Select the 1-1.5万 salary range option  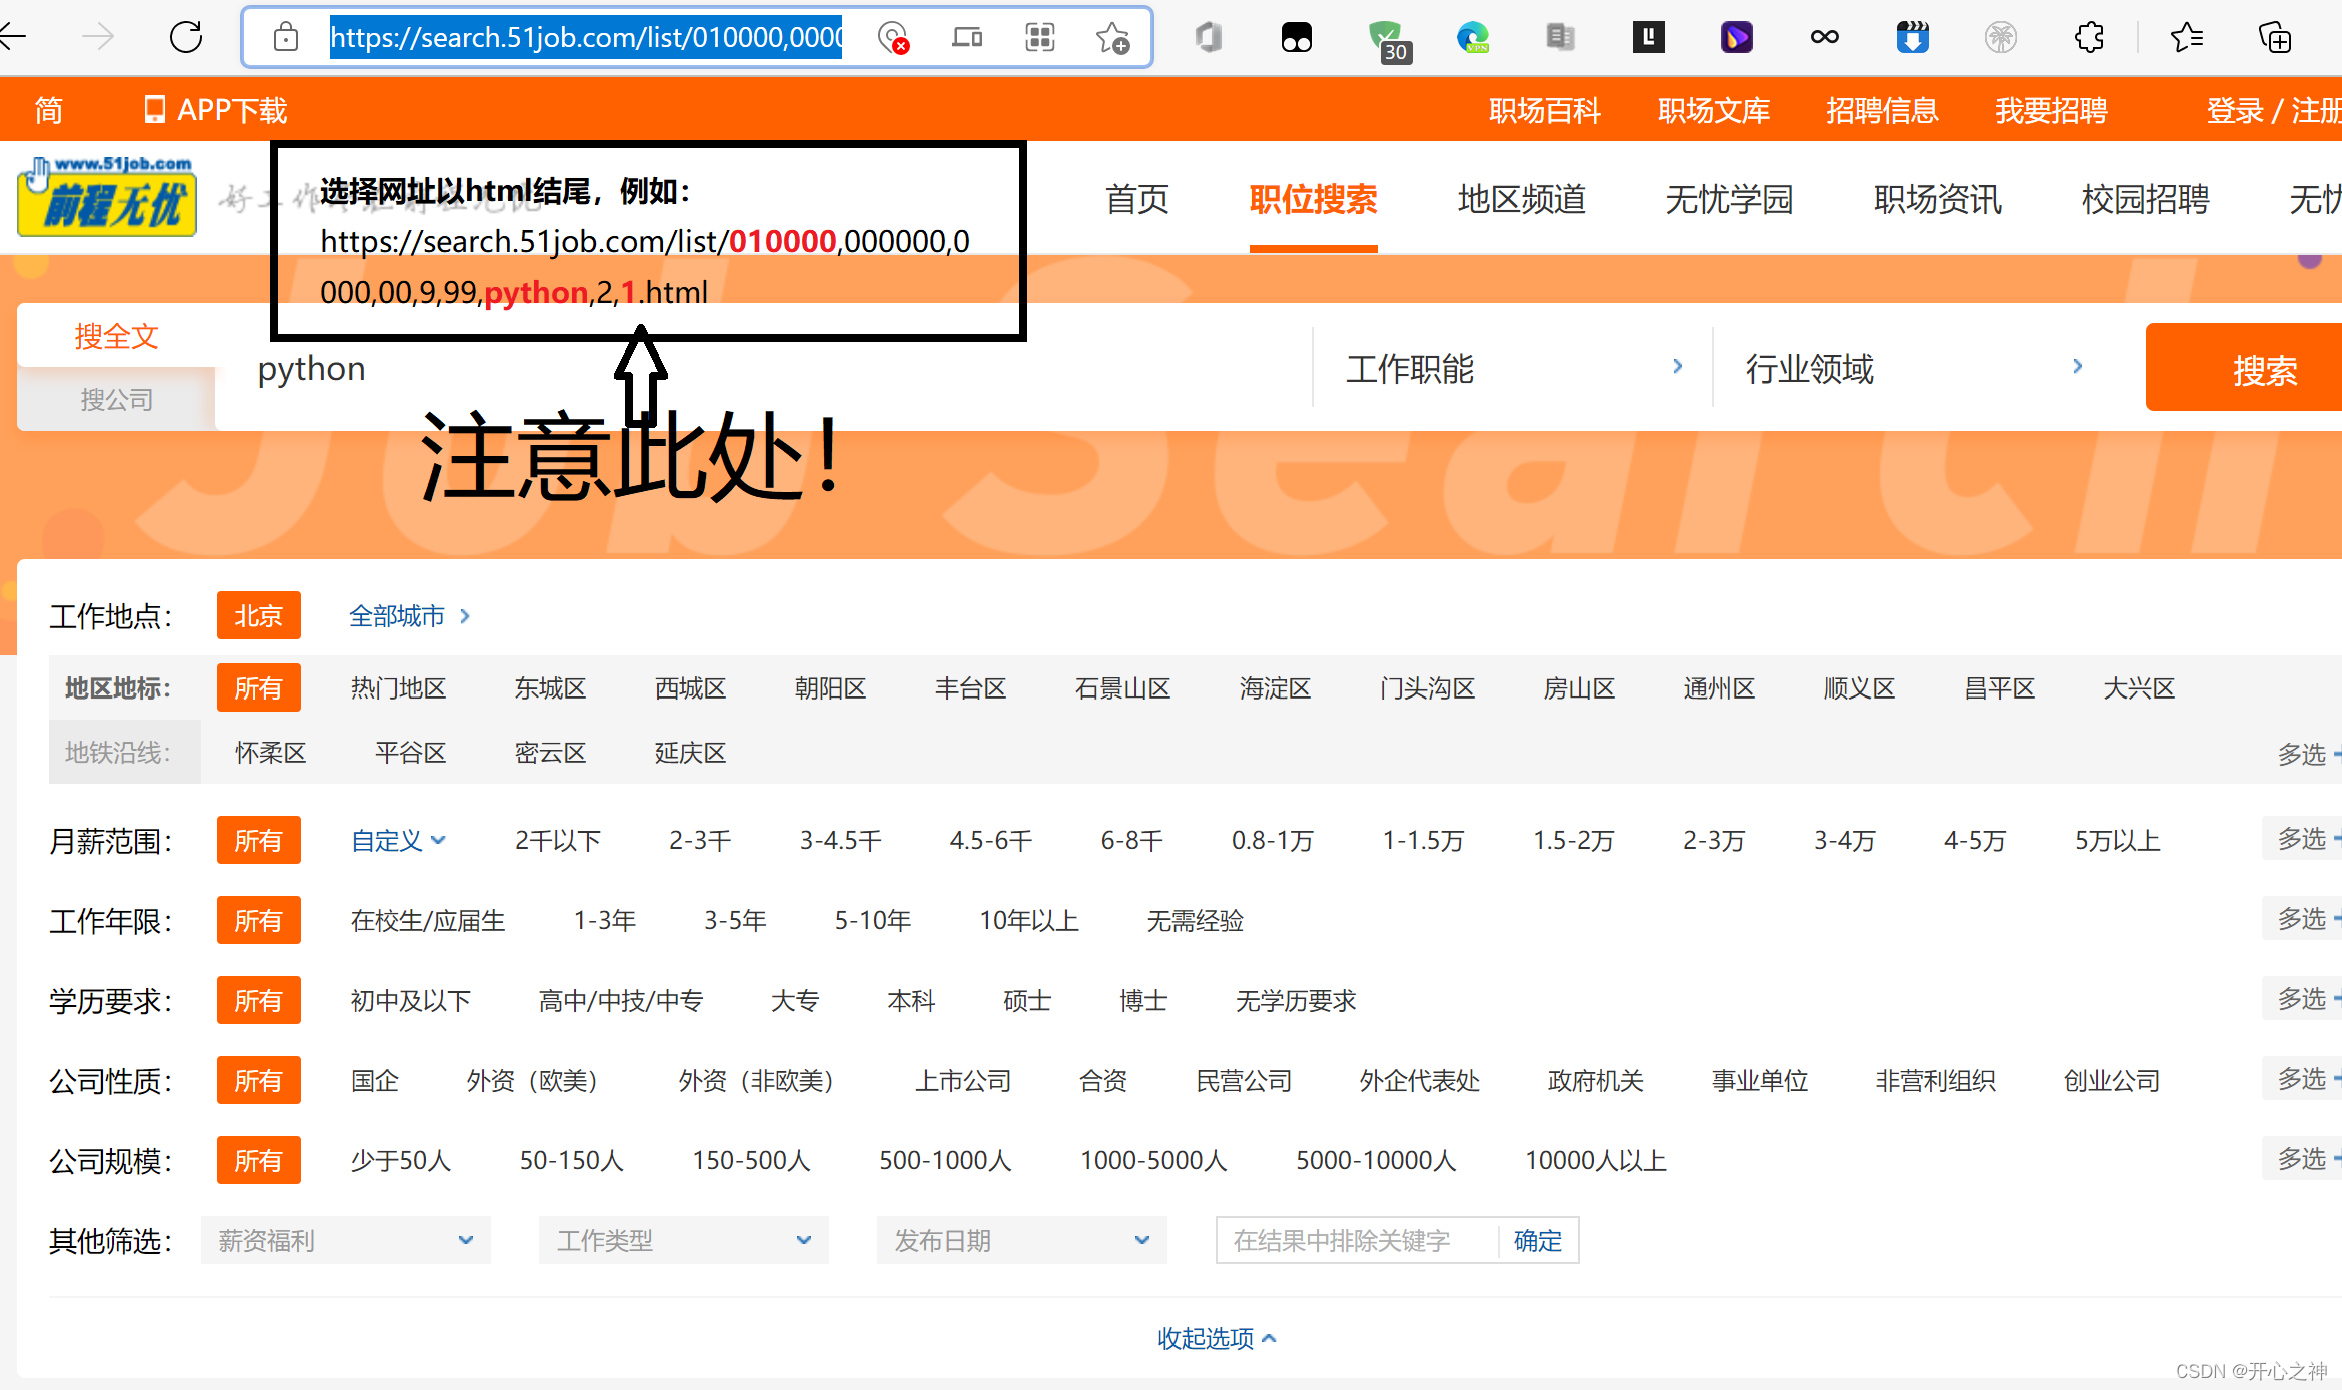coord(1422,840)
